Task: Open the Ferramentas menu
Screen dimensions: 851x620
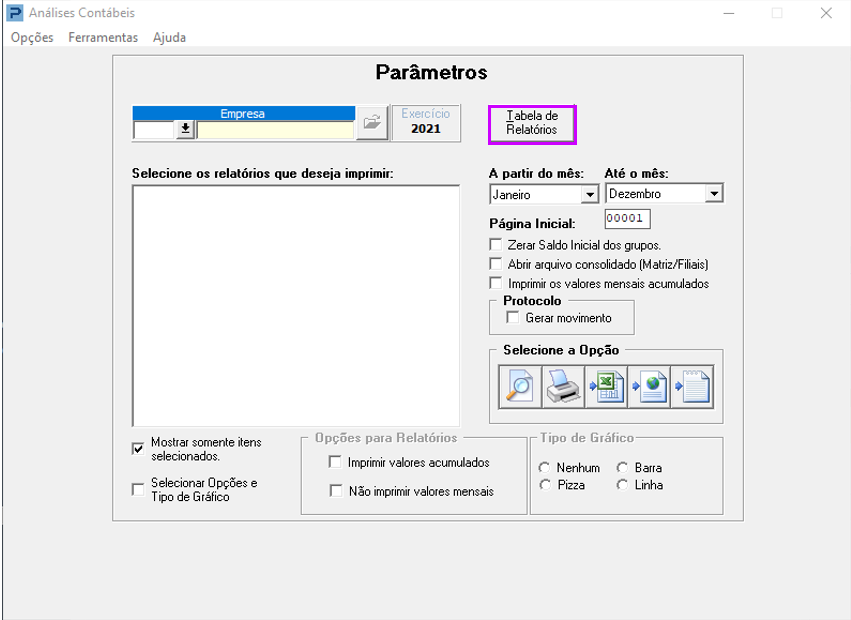Action: (x=103, y=37)
